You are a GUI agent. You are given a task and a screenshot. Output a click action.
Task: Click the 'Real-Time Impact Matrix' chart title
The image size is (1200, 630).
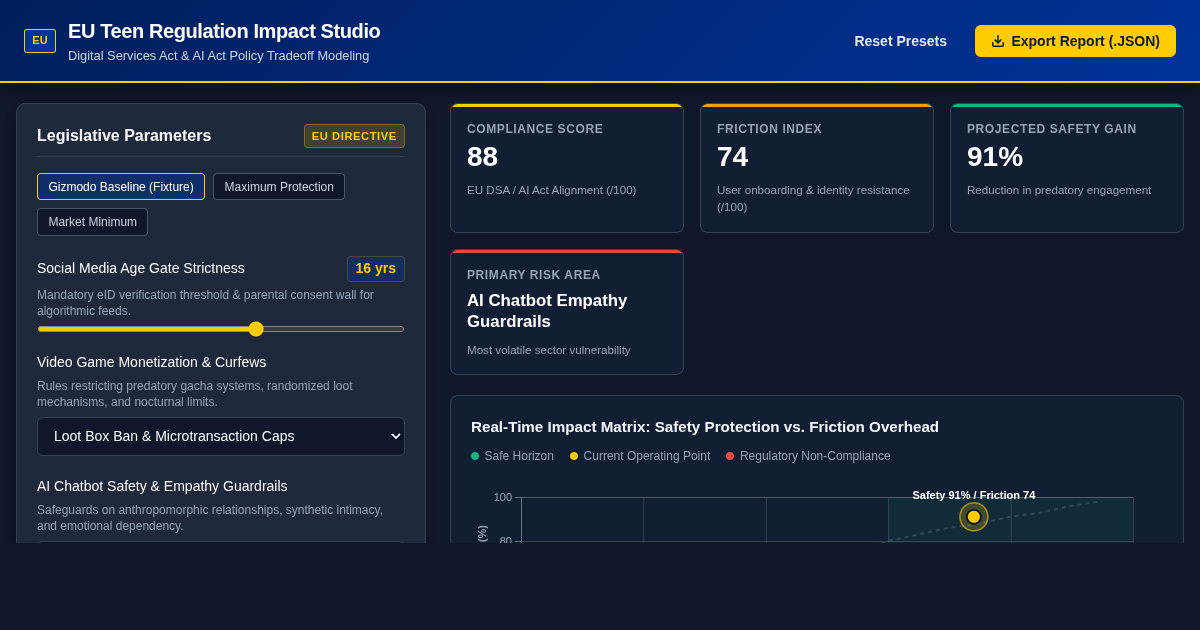point(705,427)
